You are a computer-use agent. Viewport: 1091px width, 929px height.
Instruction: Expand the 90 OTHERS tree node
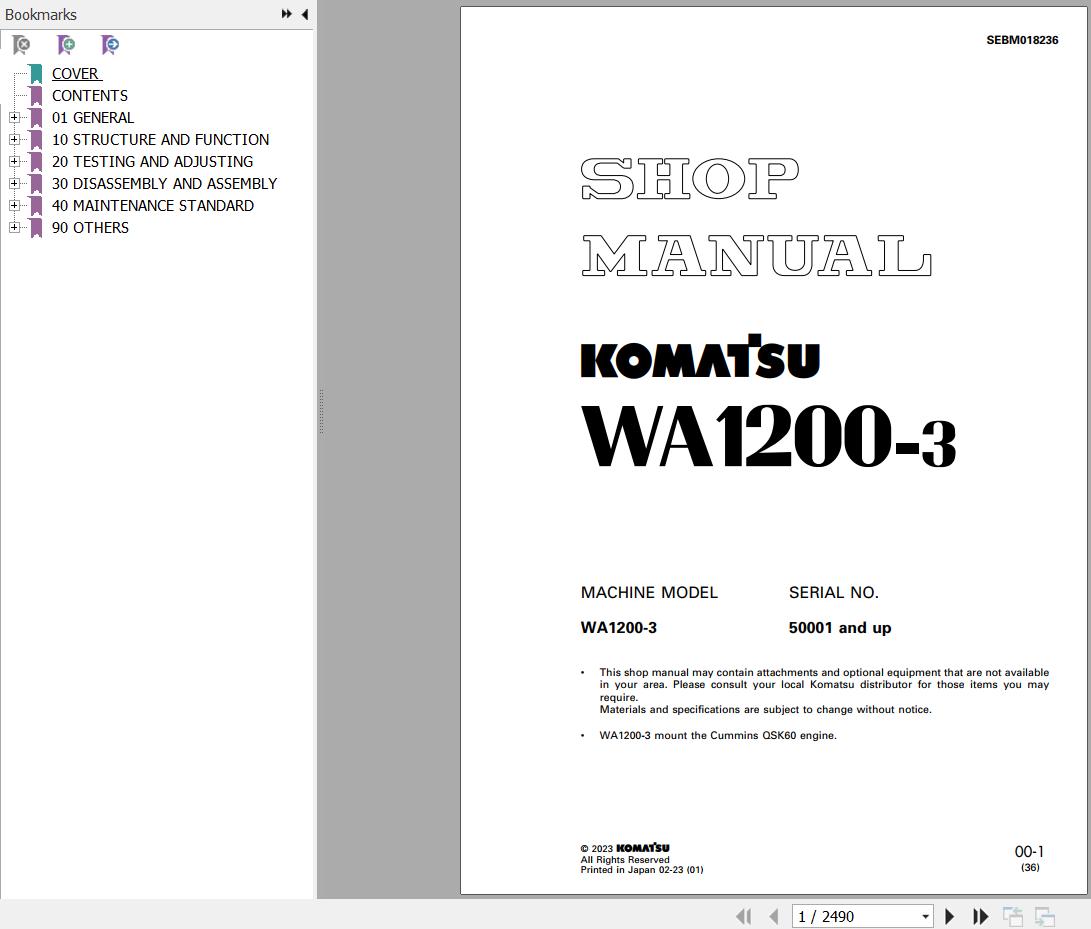click(x=14, y=228)
